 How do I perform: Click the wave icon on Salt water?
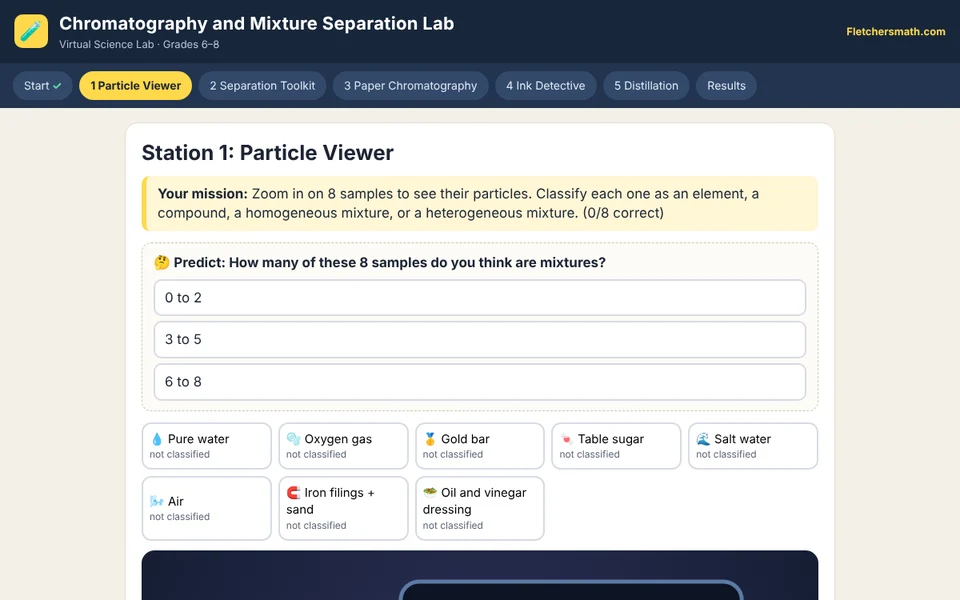(x=703, y=439)
